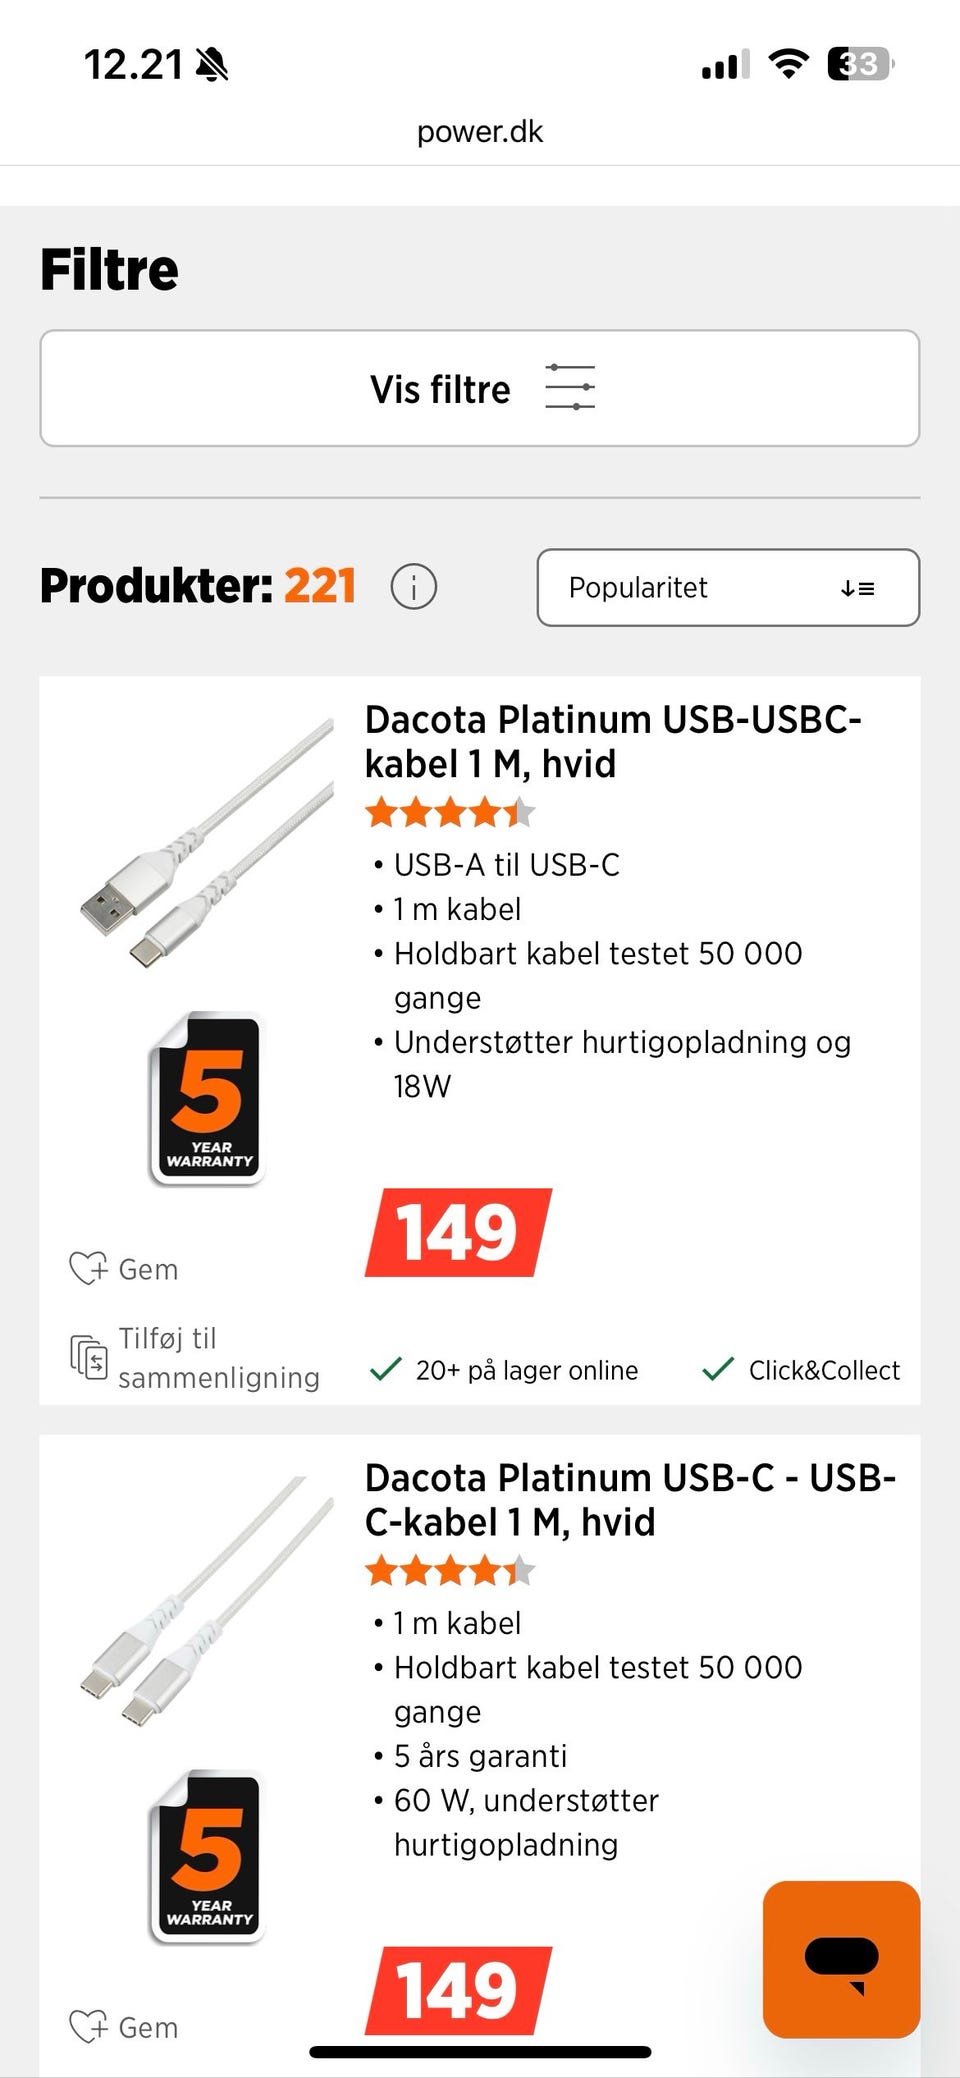The height and width of the screenshot is (2078, 960).
Task: Open the Dacota Platinum USB-C - USB-C-kabel title
Action: 629,1499
